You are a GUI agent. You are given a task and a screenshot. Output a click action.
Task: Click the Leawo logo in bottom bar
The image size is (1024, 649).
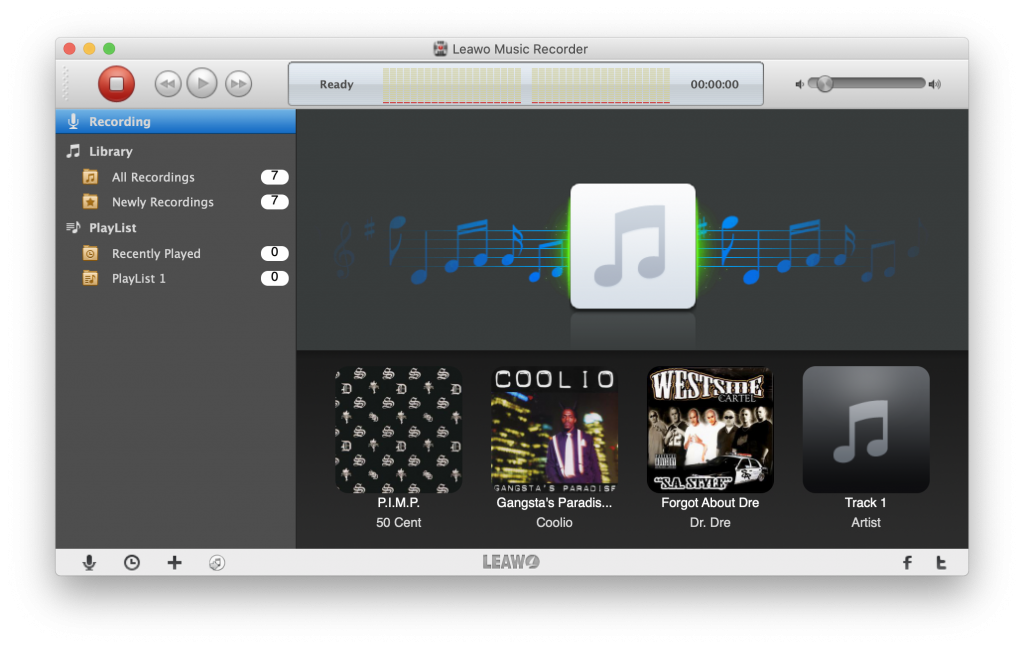(511, 562)
